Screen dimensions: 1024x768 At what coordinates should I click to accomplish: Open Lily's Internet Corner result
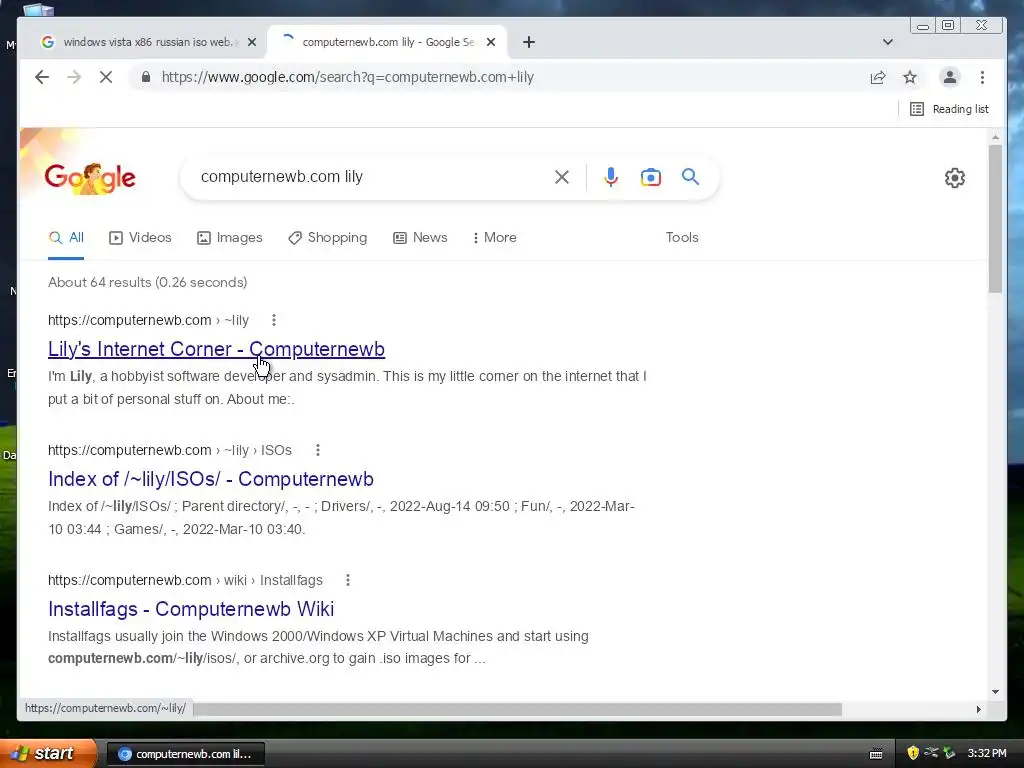tap(216, 349)
